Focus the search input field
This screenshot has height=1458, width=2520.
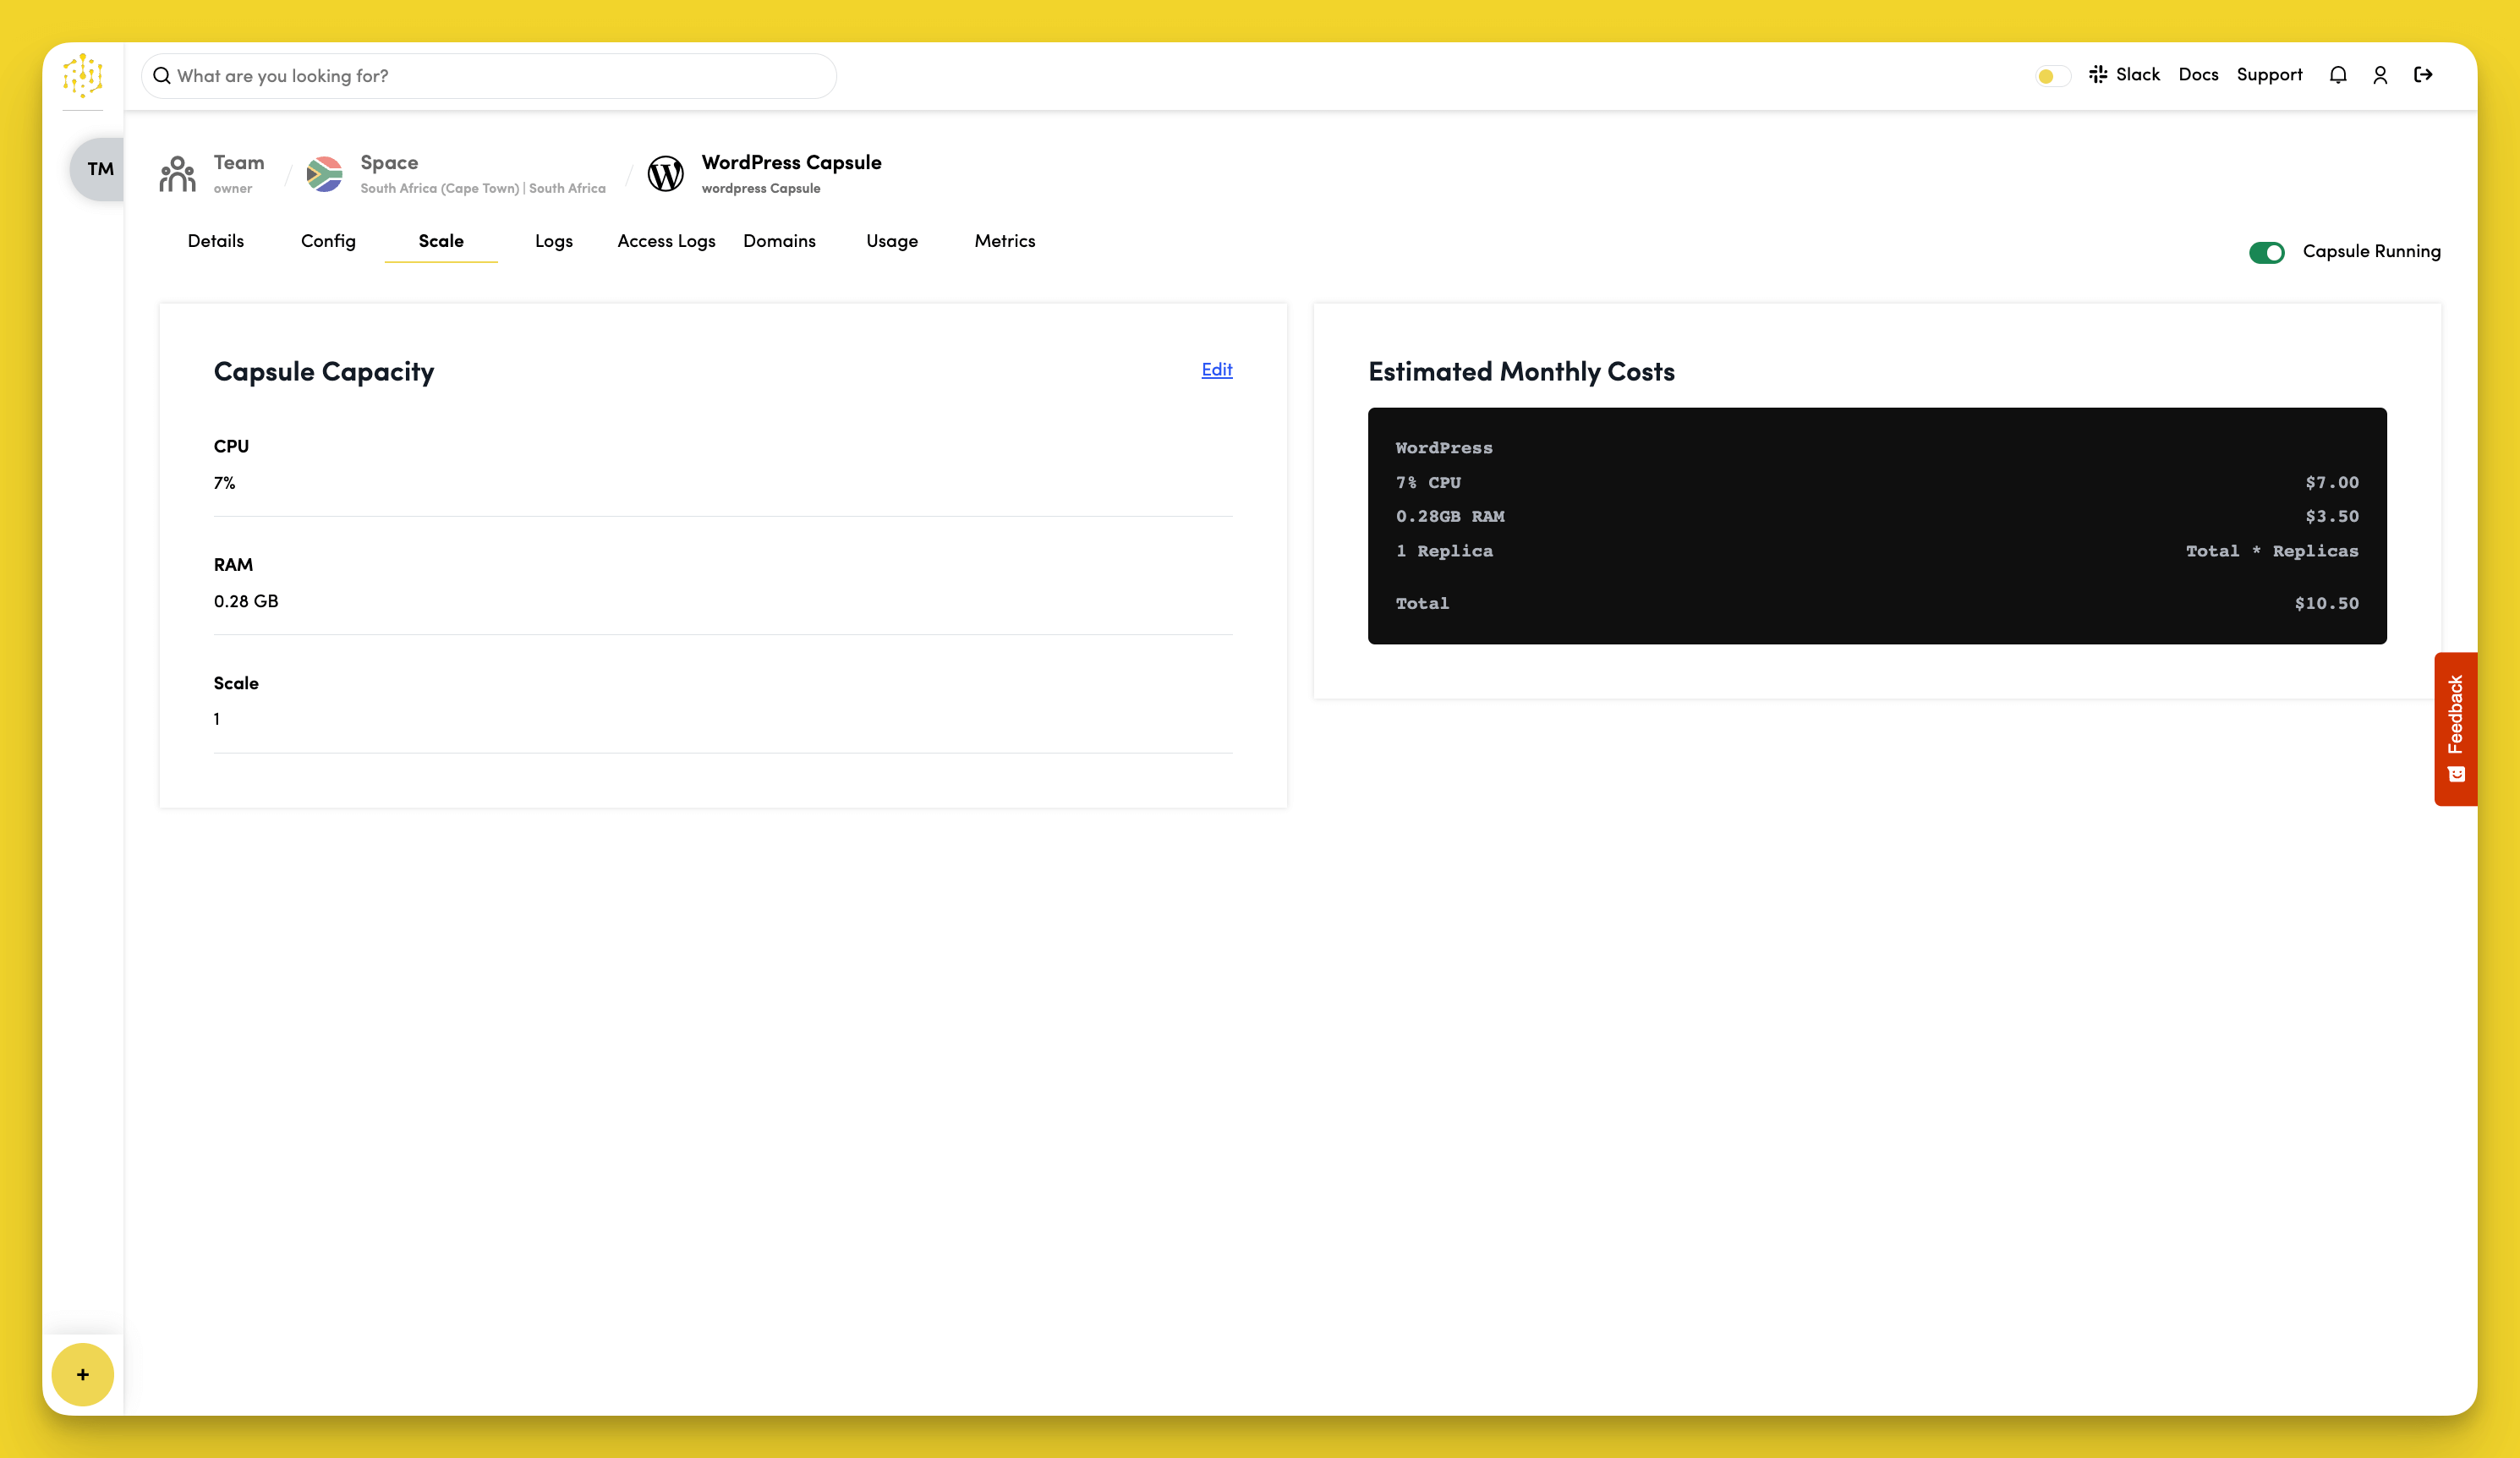[490, 76]
